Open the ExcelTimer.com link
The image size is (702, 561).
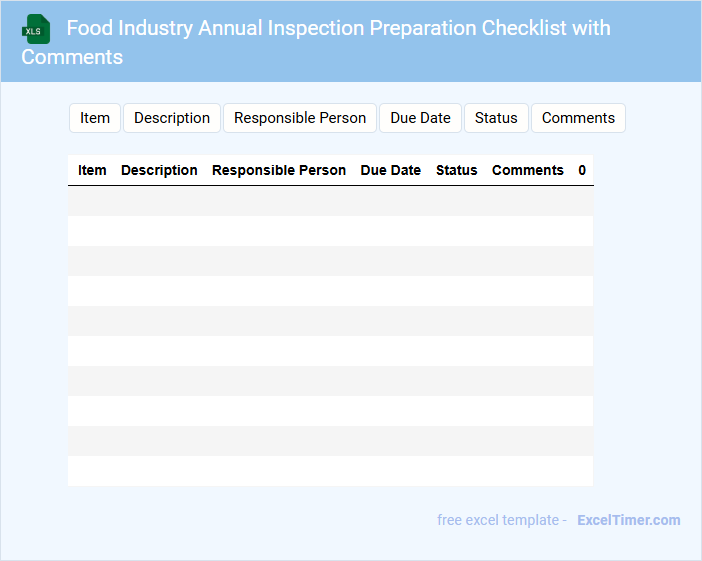(628, 520)
